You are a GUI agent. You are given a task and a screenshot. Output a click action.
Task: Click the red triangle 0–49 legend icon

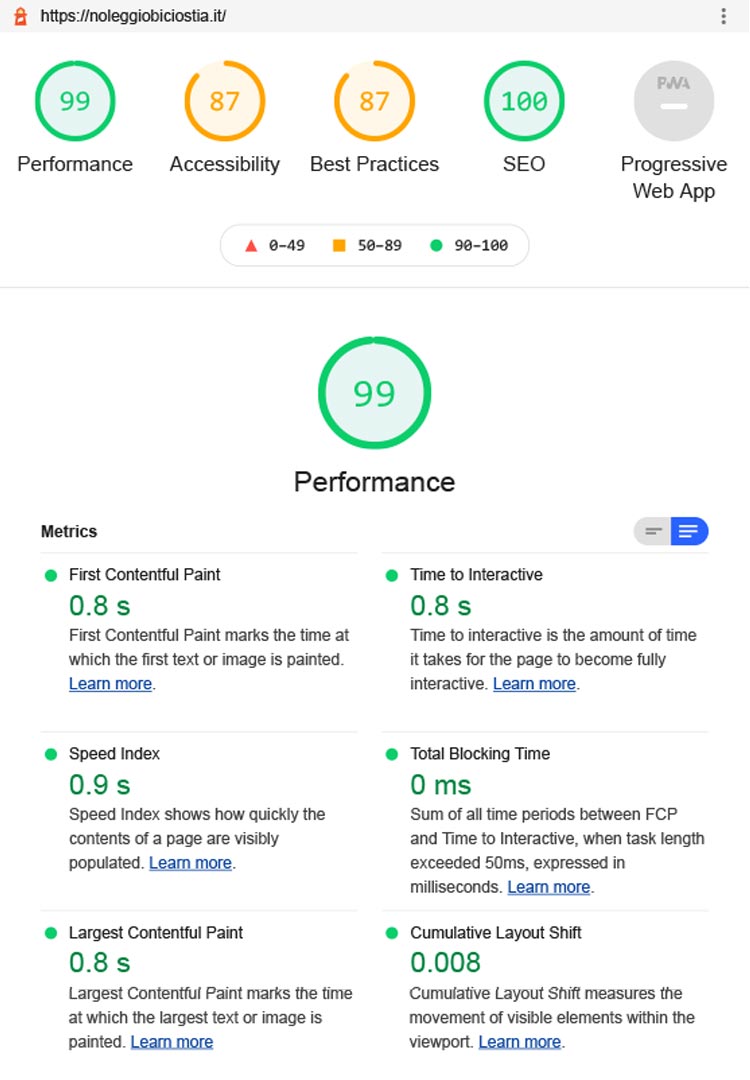tap(251, 245)
